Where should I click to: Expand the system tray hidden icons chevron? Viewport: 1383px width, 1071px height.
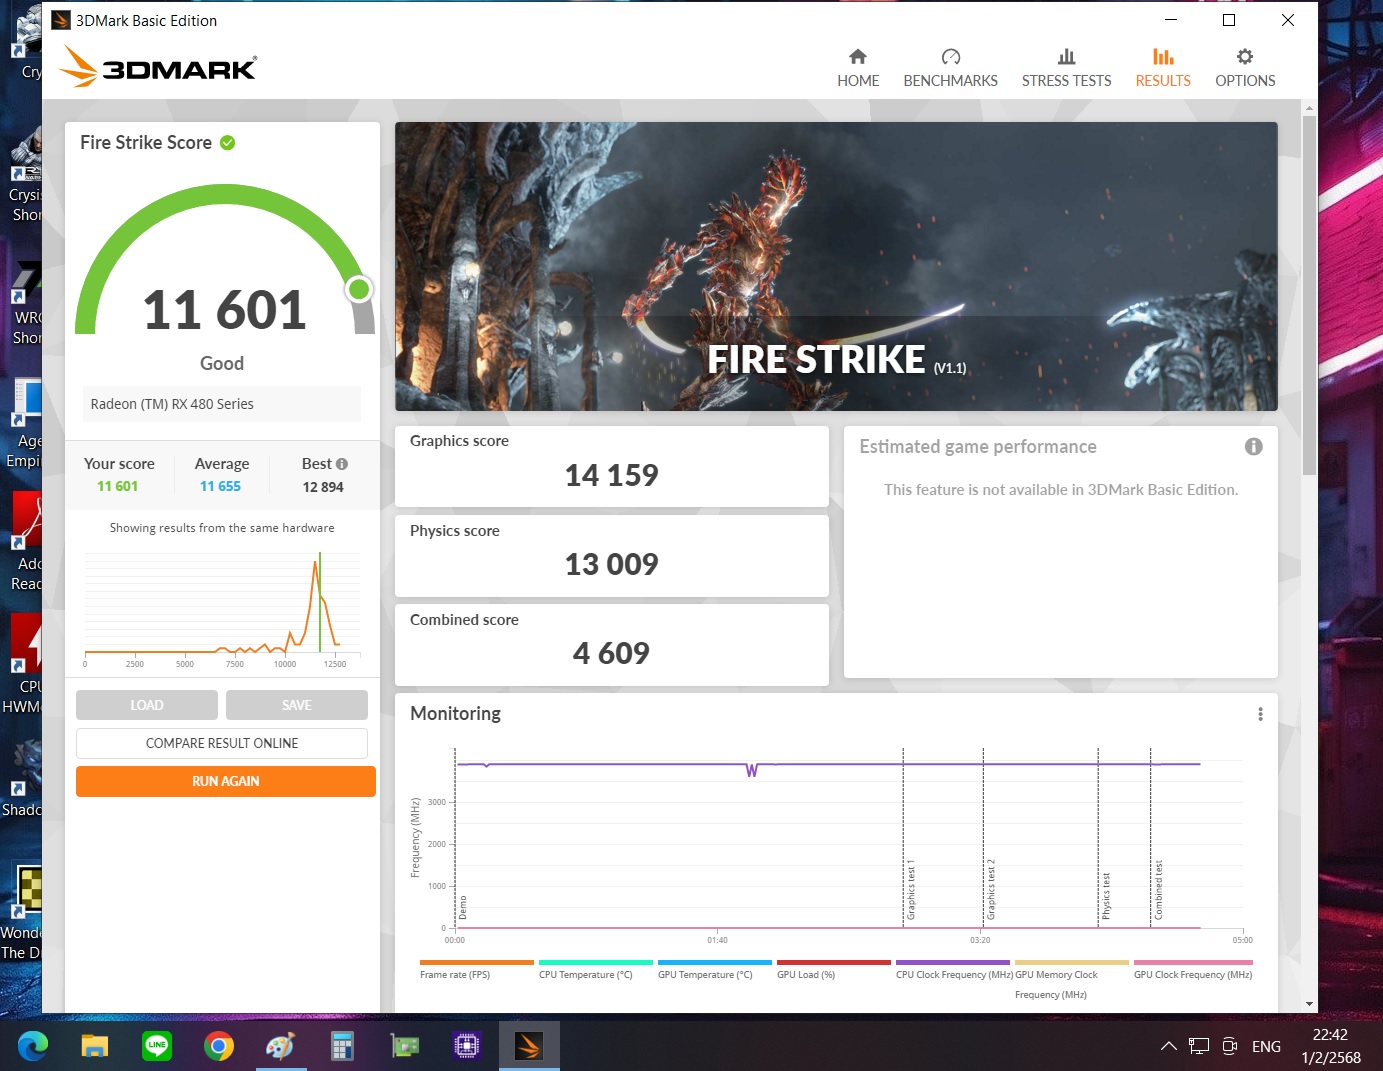click(1168, 1046)
